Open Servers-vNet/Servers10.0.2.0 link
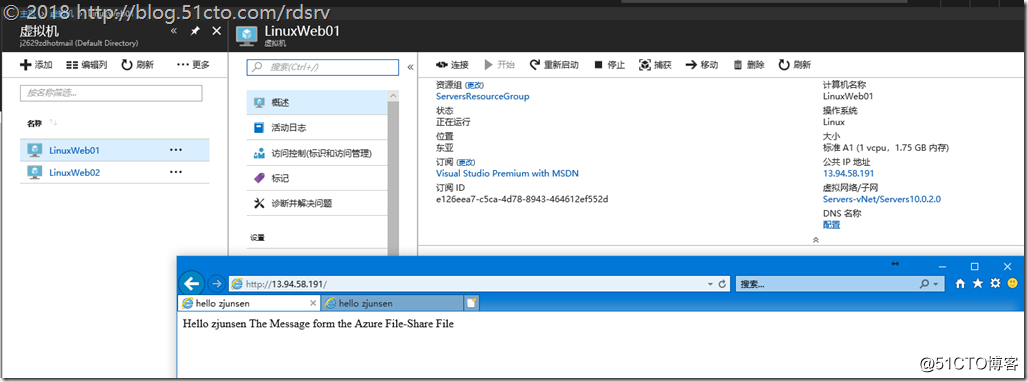Viewport: 1028px width, 382px height. 882,199
